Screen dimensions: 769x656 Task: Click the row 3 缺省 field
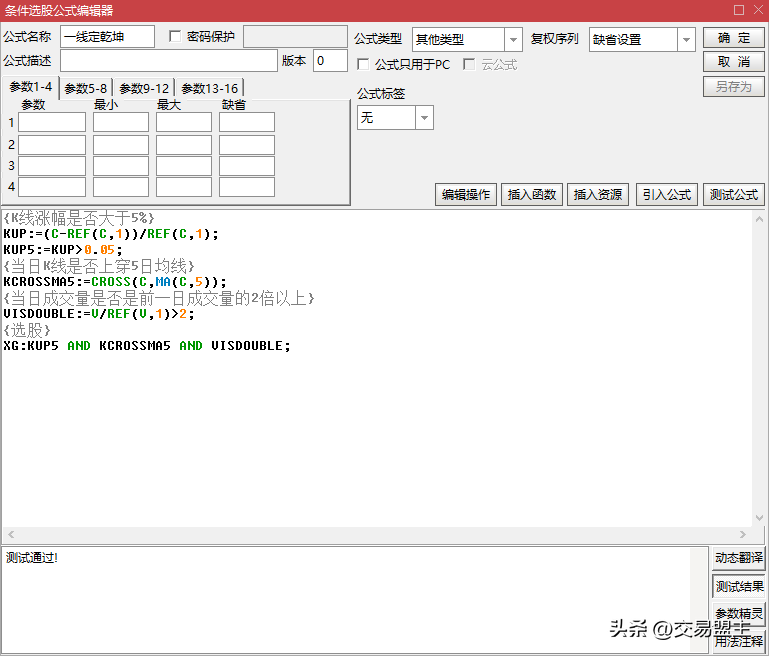pos(247,166)
